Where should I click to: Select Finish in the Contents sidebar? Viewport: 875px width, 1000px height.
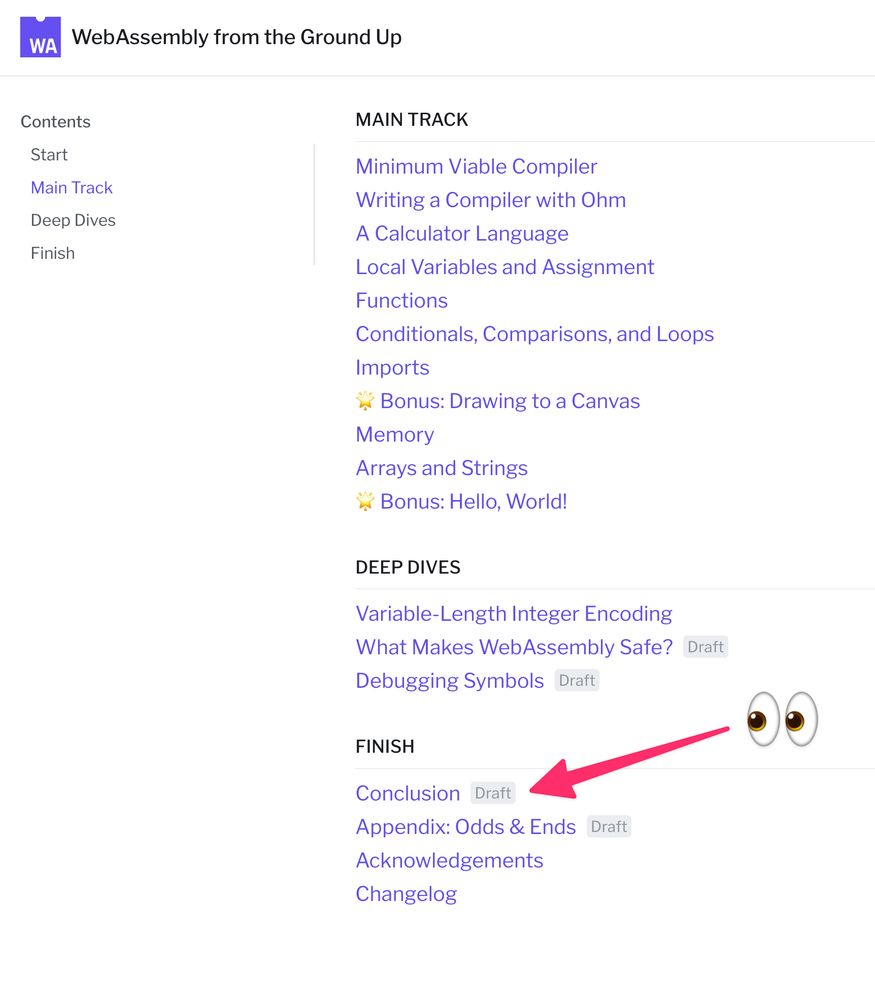point(52,253)
